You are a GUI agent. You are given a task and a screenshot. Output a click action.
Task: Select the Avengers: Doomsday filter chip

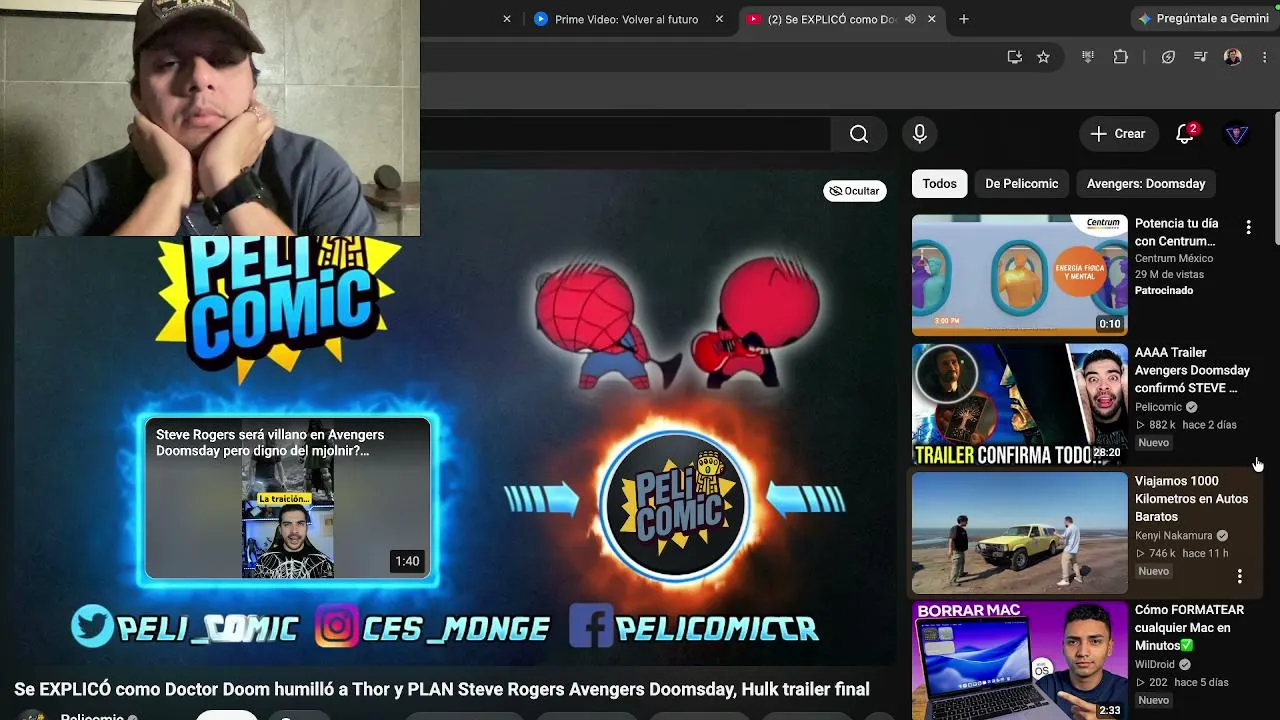[x=1146, y=184]
